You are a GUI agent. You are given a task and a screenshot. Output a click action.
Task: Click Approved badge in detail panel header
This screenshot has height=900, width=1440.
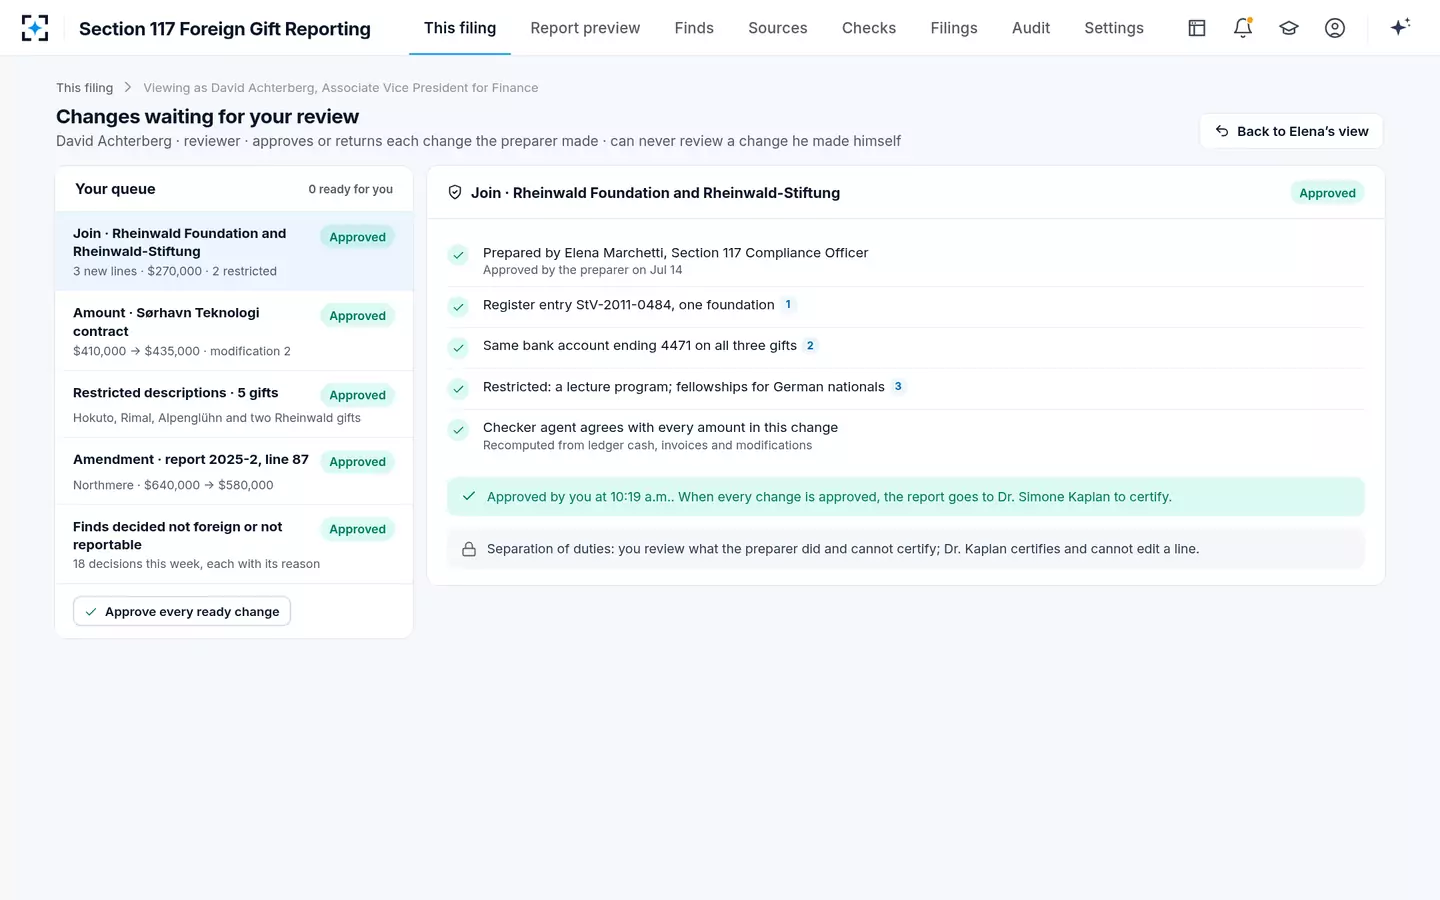point(1327,193)
